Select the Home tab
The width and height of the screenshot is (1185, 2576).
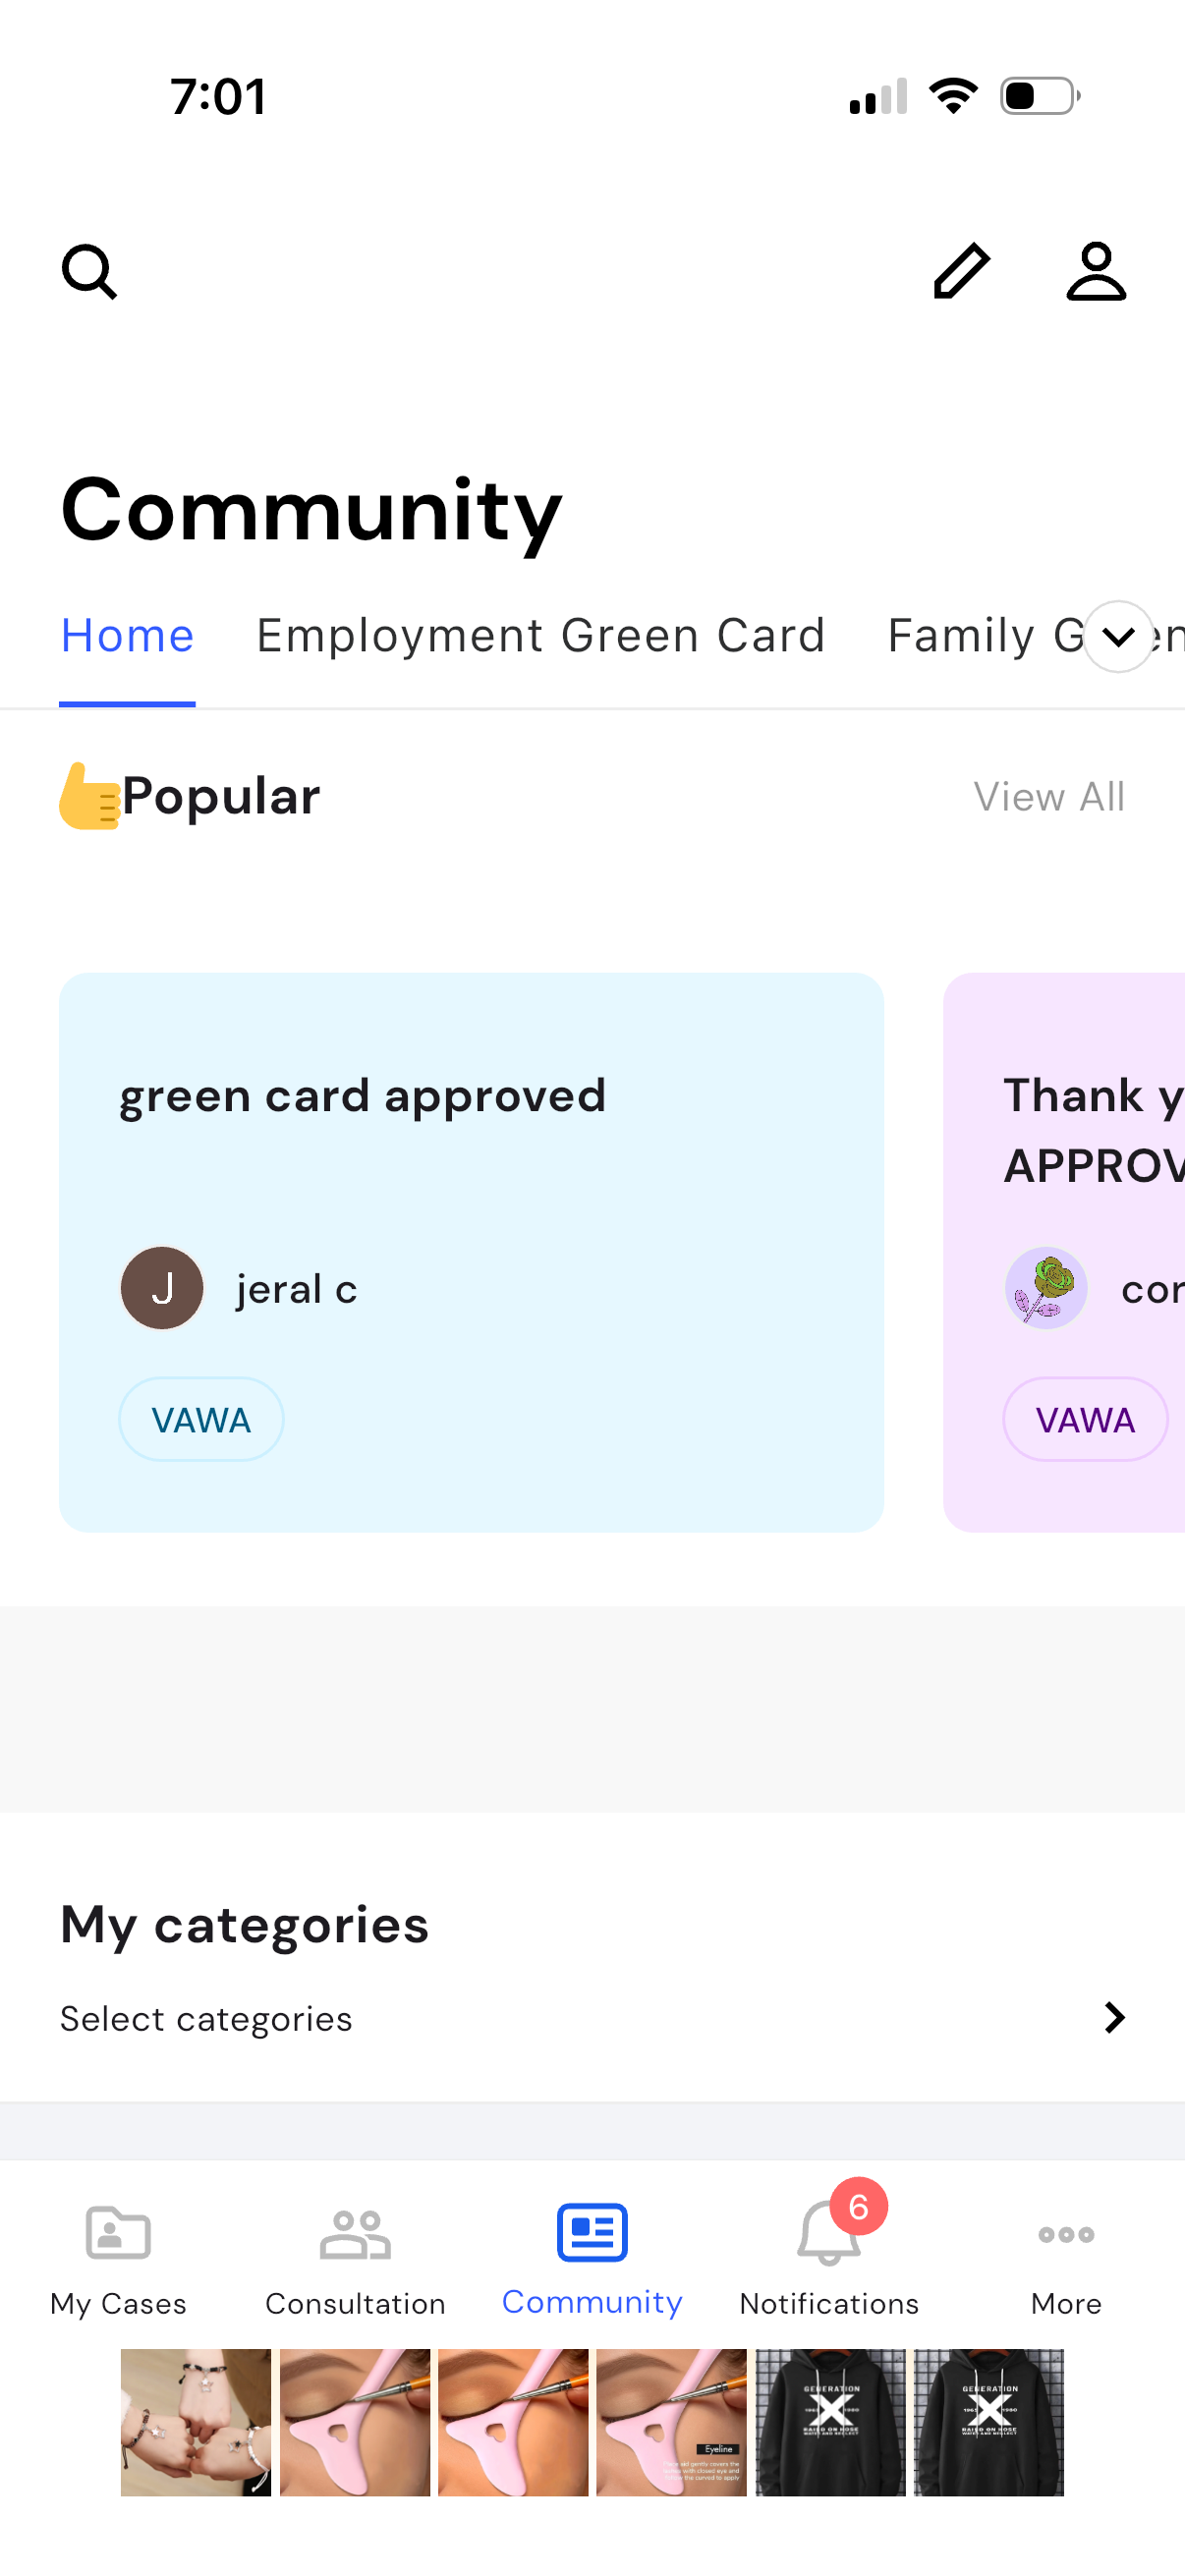click(127, 636)
